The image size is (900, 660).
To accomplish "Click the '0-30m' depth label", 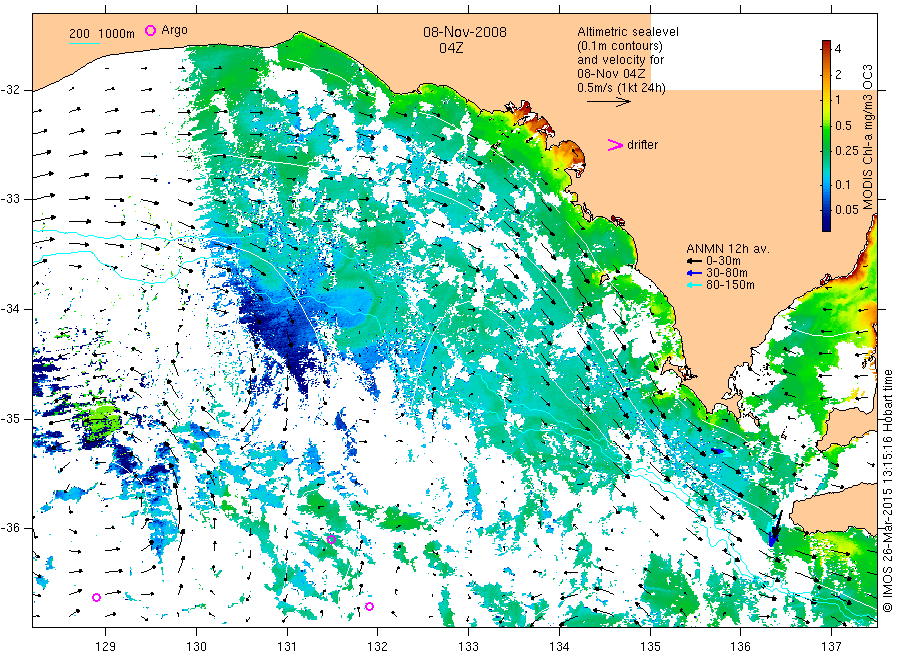I will point(723,261).
